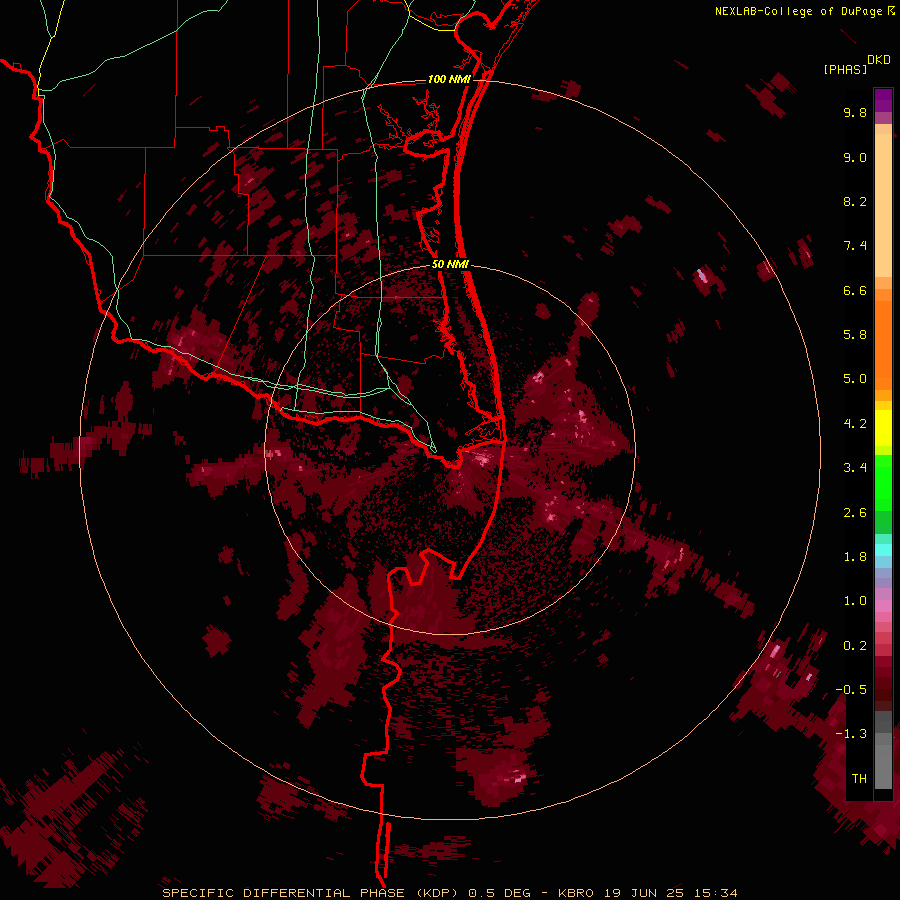Click the 1.8 value on color scale
The image size is (900, 900).
pos(855,557)
